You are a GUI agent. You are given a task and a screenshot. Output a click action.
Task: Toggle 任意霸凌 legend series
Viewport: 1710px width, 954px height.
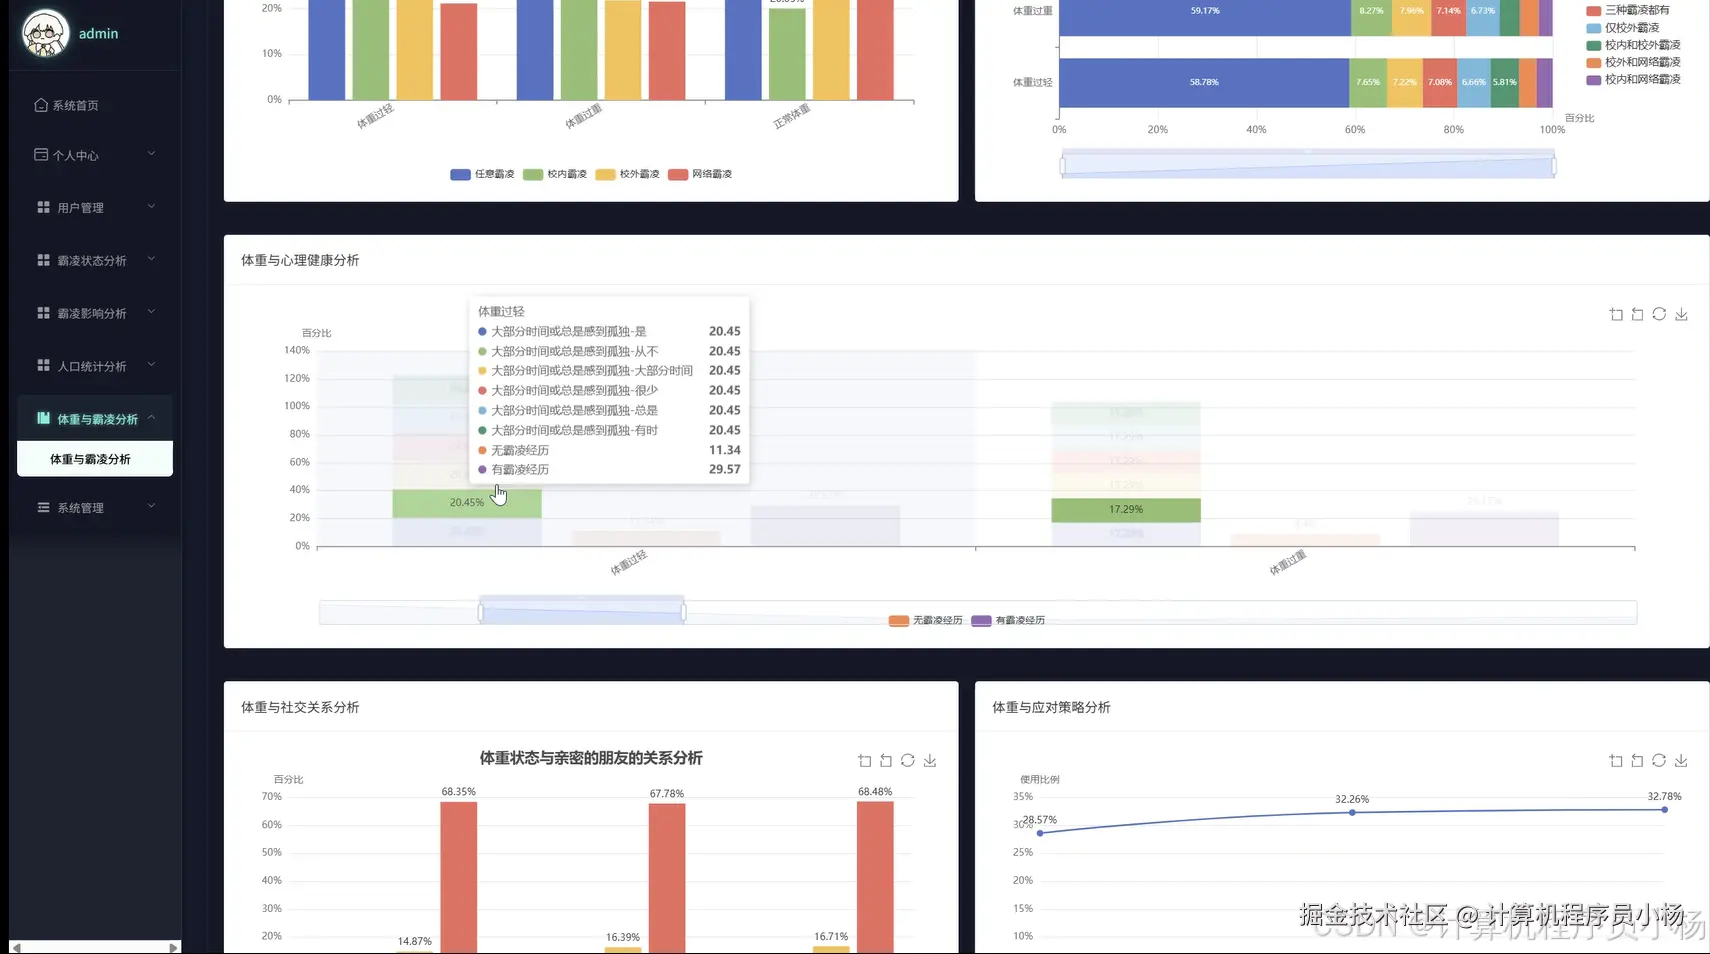pos(482,174)
